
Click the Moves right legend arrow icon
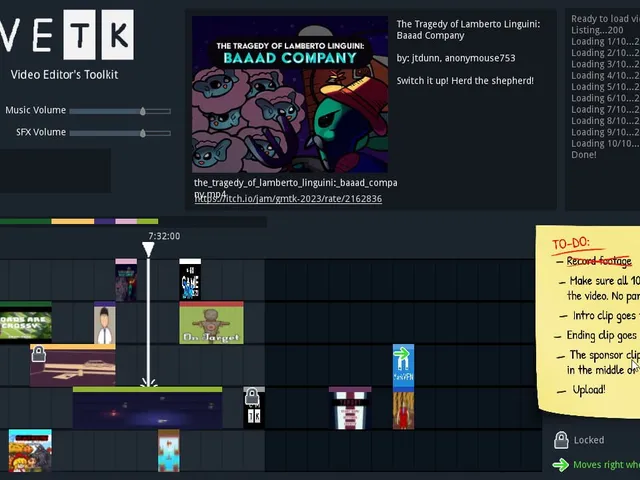click(x=560, y=464)
